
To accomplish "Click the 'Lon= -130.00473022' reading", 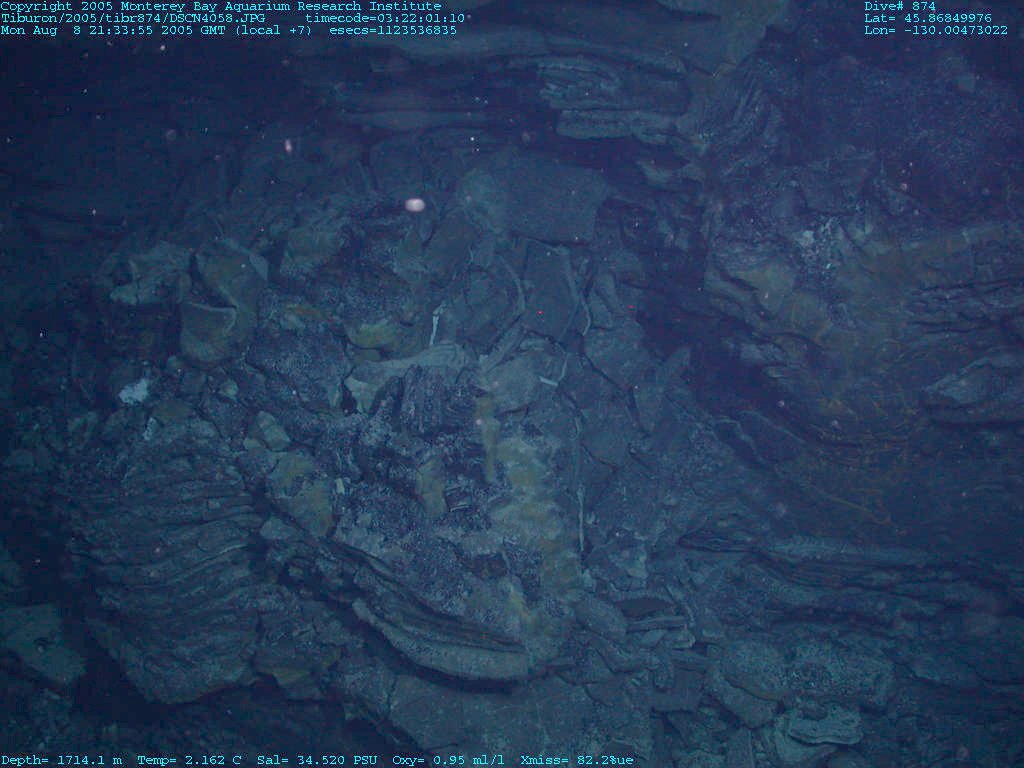I will [x=936, y=30].
